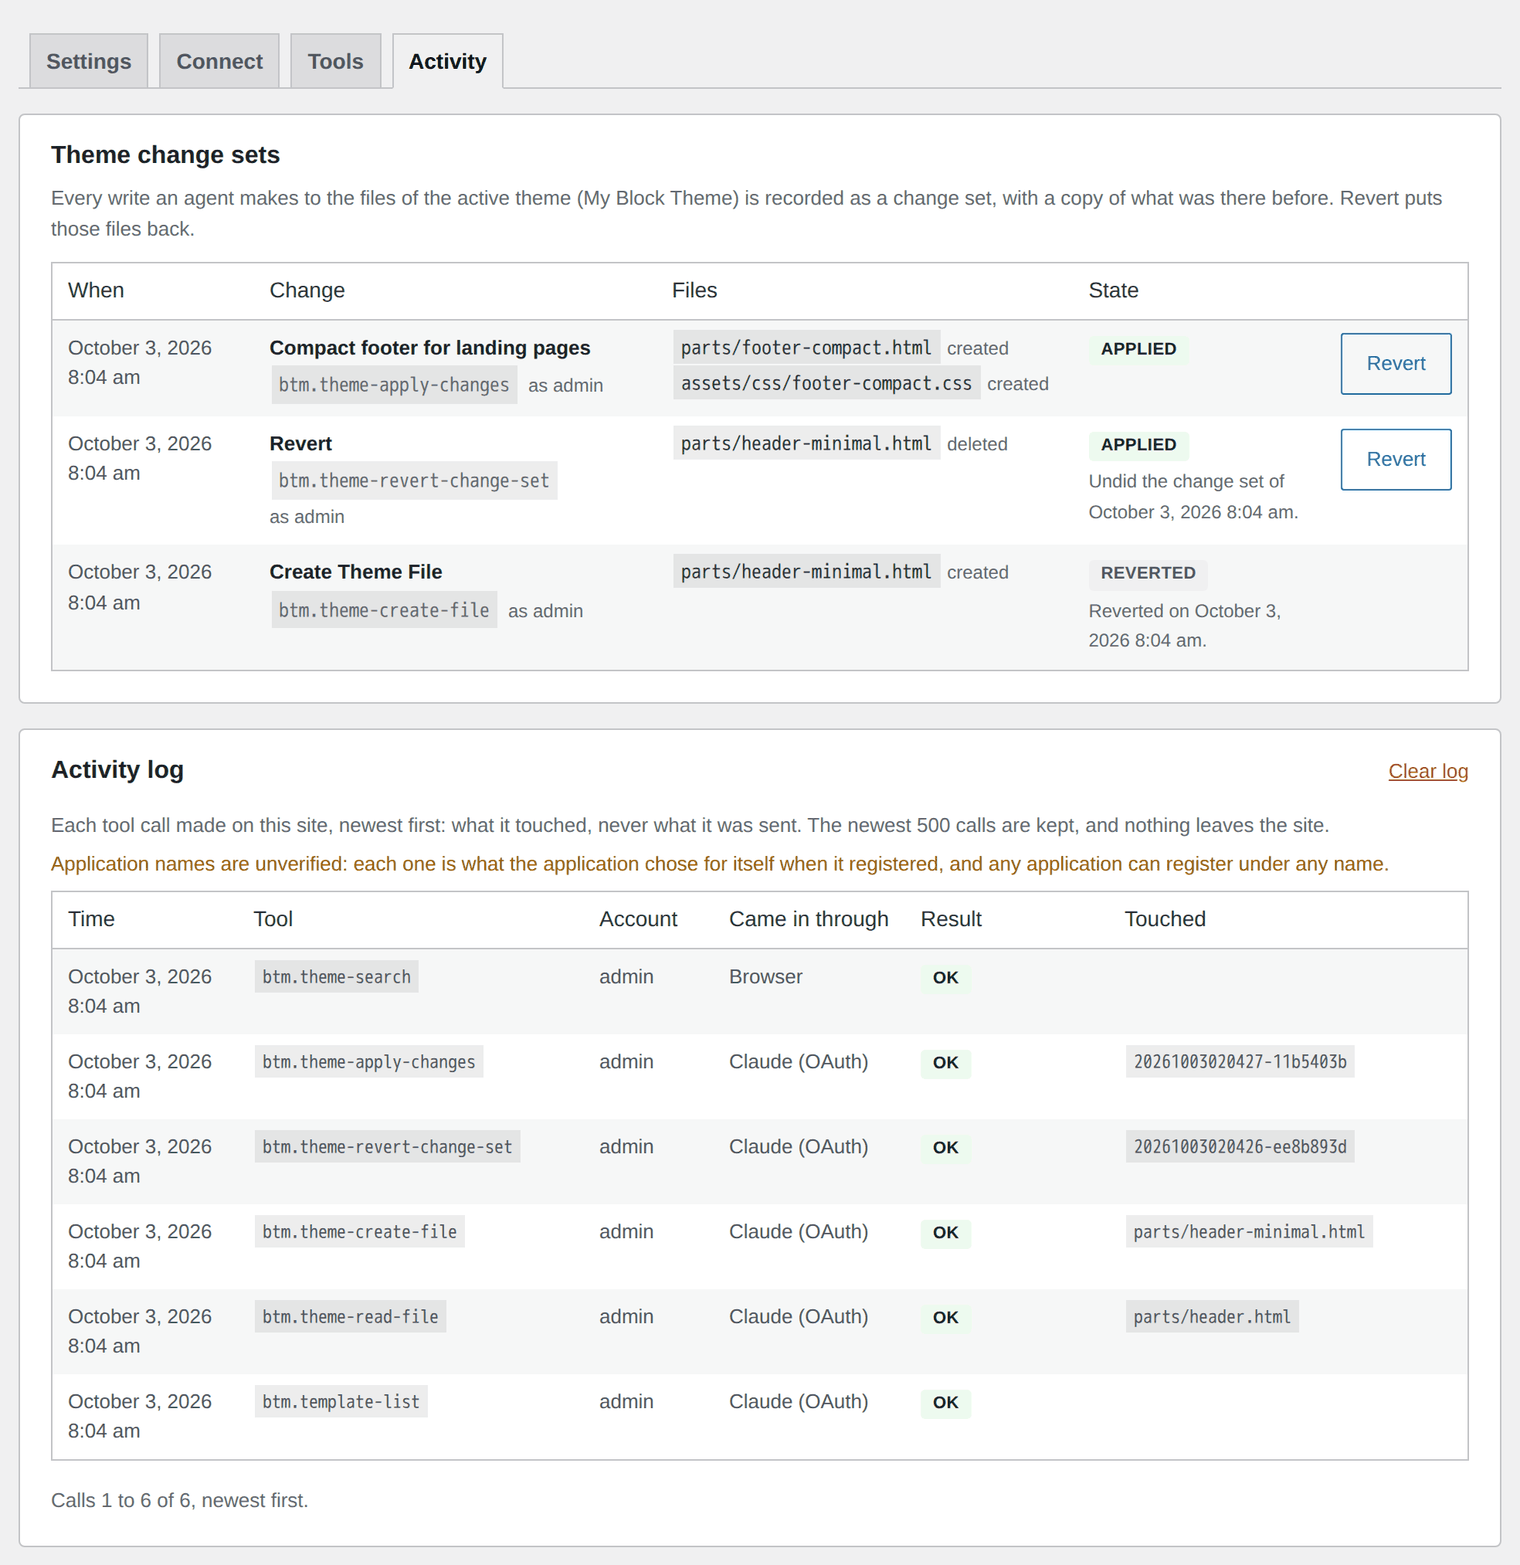Click the OK result for btm.theme-search
1520x1565 pixels.
pos(945,978)
